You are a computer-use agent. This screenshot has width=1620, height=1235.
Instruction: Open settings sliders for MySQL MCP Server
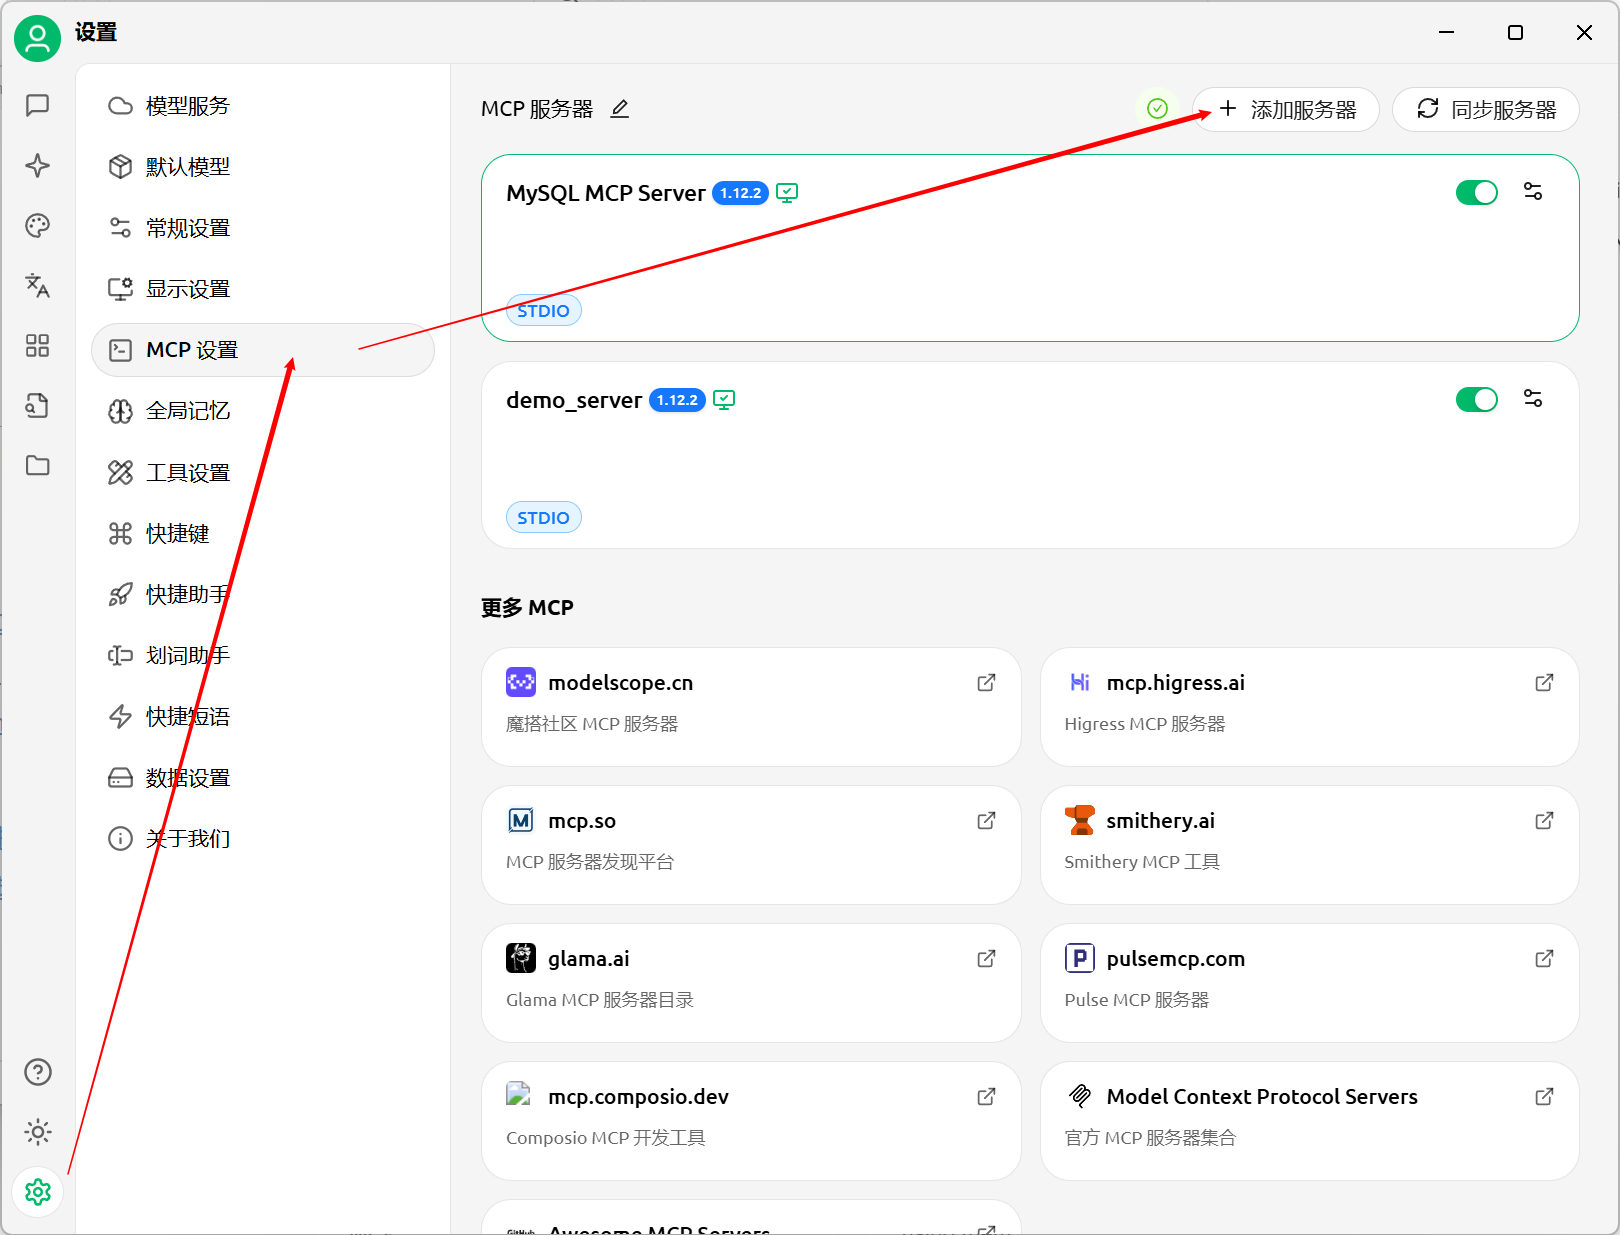1532,192
